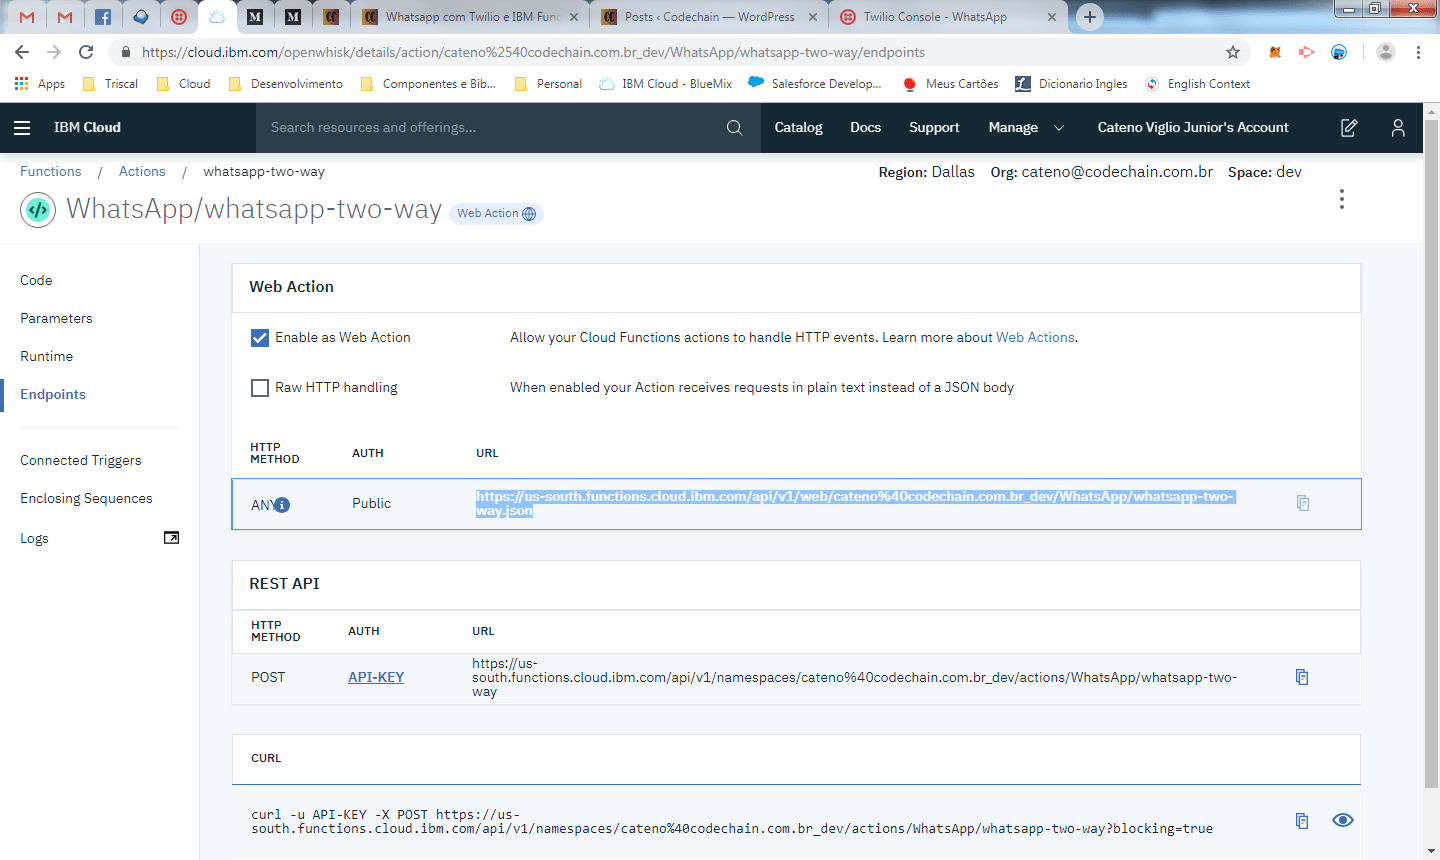The height and width of the screenshot is (860, 1440).
Task: Open the user profile icon
Action: (x=1398, y=128)
